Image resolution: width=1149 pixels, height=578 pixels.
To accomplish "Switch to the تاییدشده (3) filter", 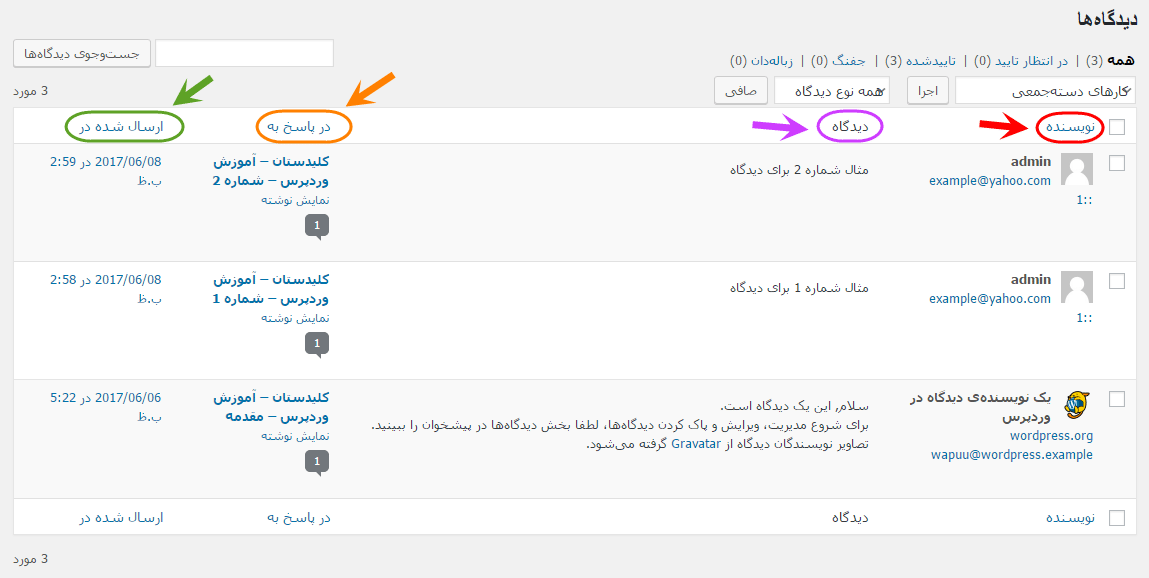I will (921, 60).
